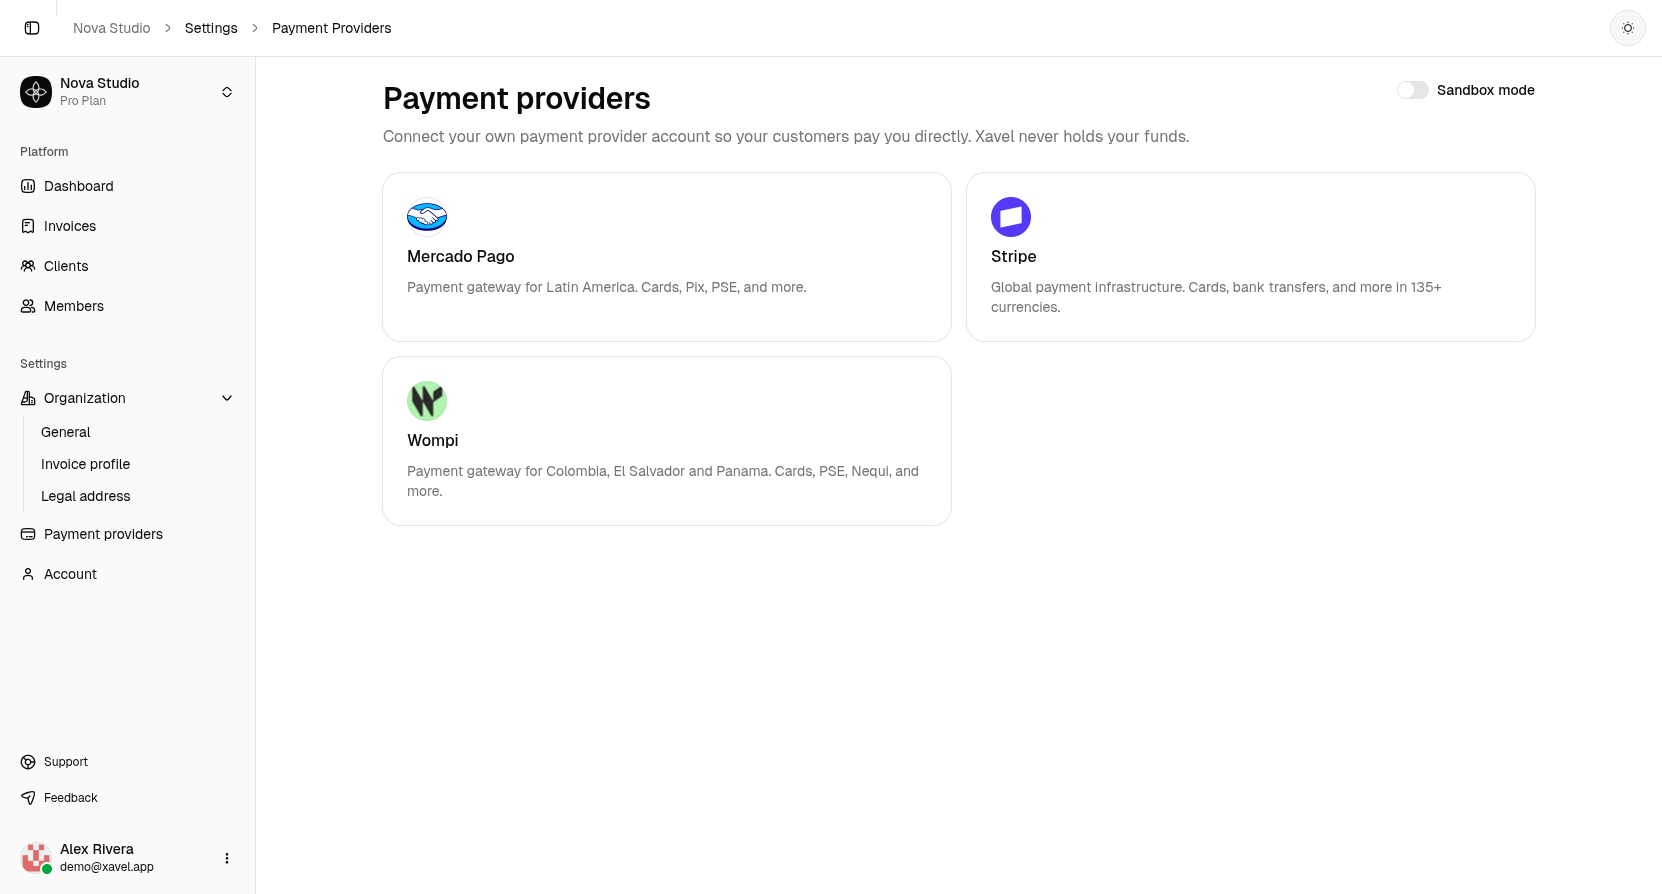The height and width of the screenshot is (894, 1662).
Task: Click the Account person icon
Action: pos(28,574)
